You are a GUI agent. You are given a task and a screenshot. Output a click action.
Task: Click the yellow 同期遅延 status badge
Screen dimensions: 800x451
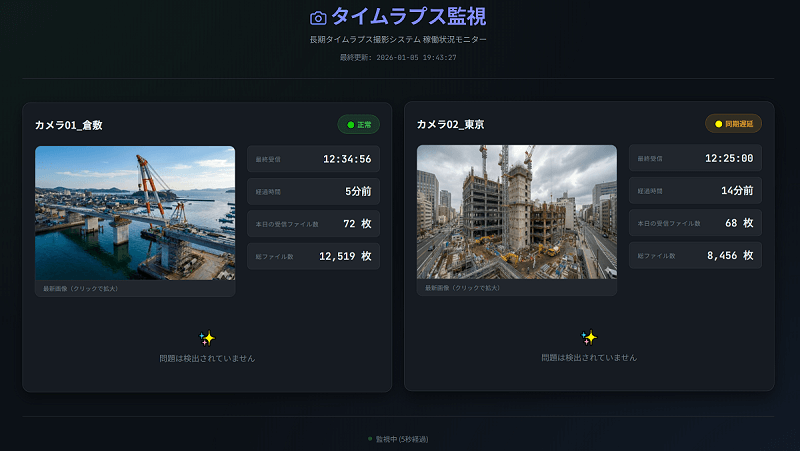point(733,123)
